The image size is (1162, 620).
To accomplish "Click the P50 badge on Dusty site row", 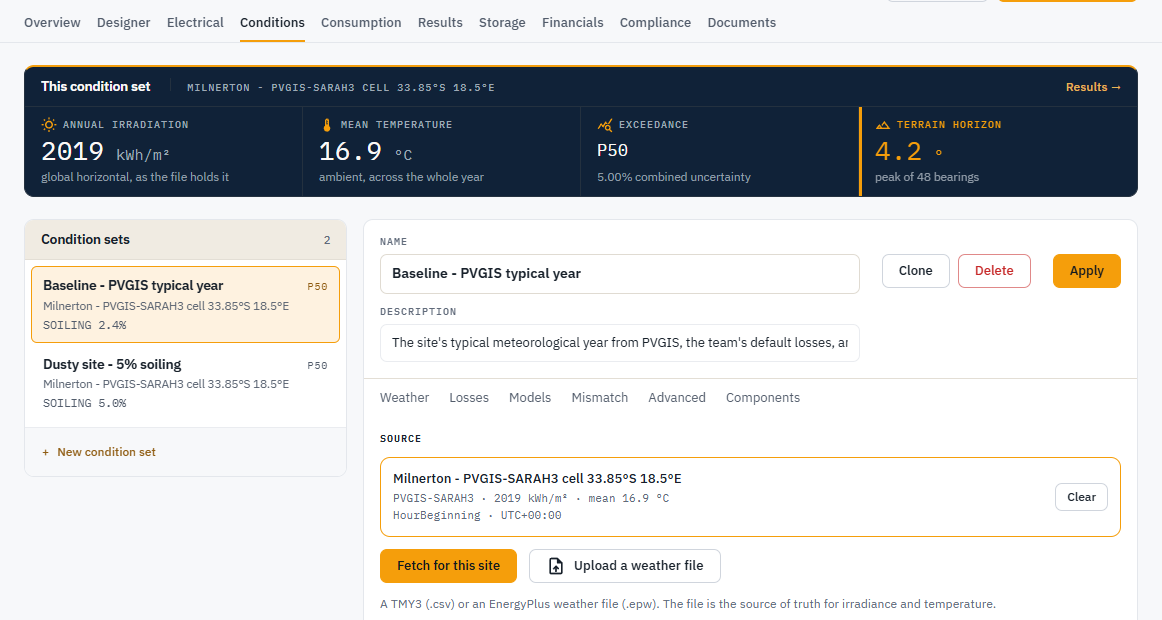I will coord(317,365).
